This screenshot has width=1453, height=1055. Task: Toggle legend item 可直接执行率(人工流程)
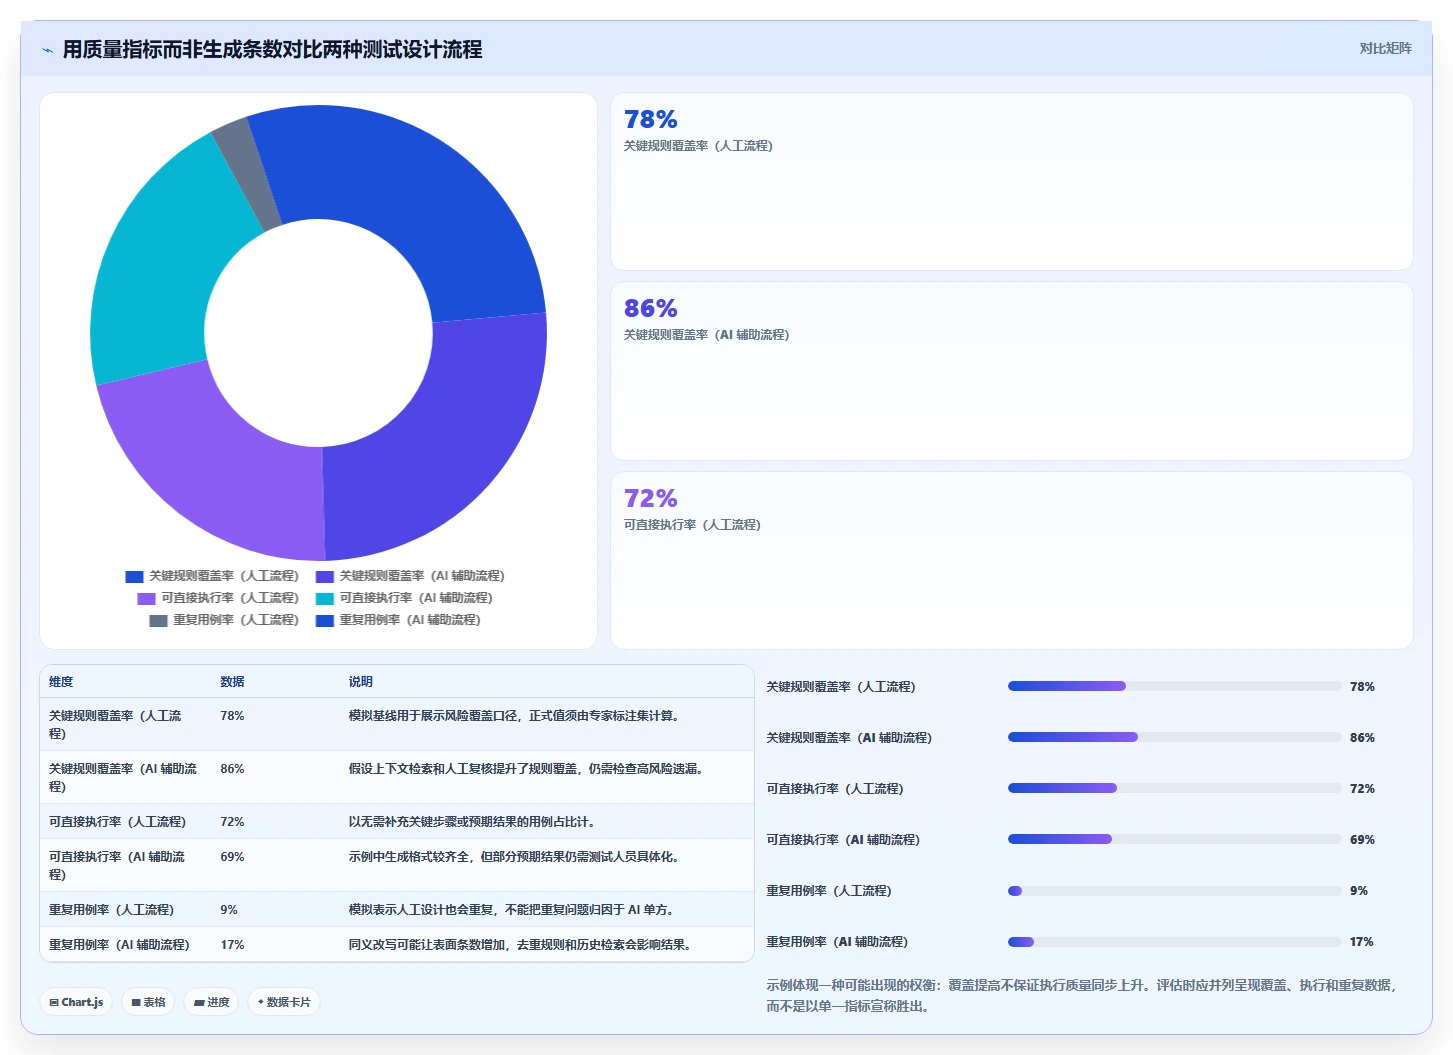[x=218, y=598]
